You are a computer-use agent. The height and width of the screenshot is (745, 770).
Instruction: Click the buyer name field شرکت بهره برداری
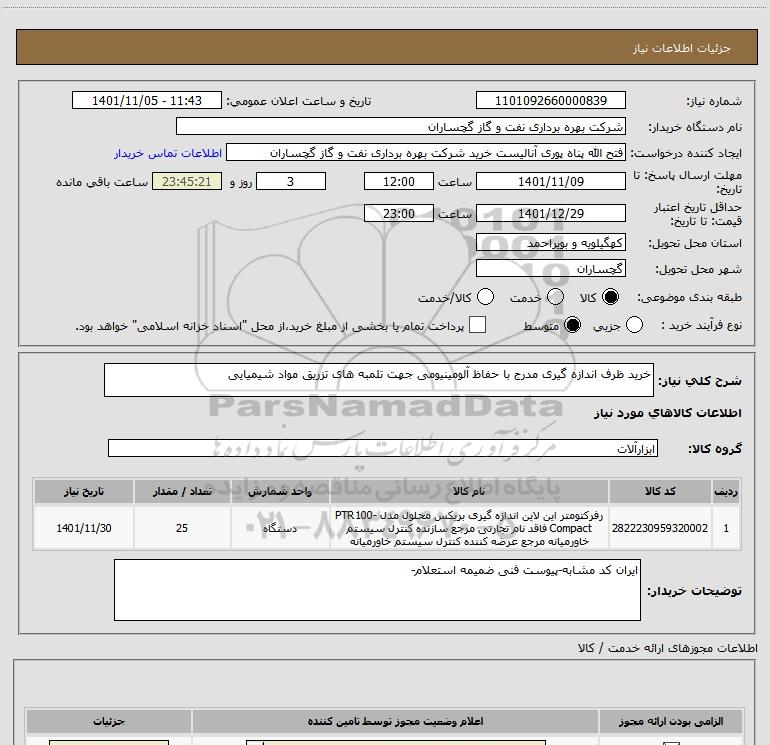pyautogui.click(x=401, y=127)
